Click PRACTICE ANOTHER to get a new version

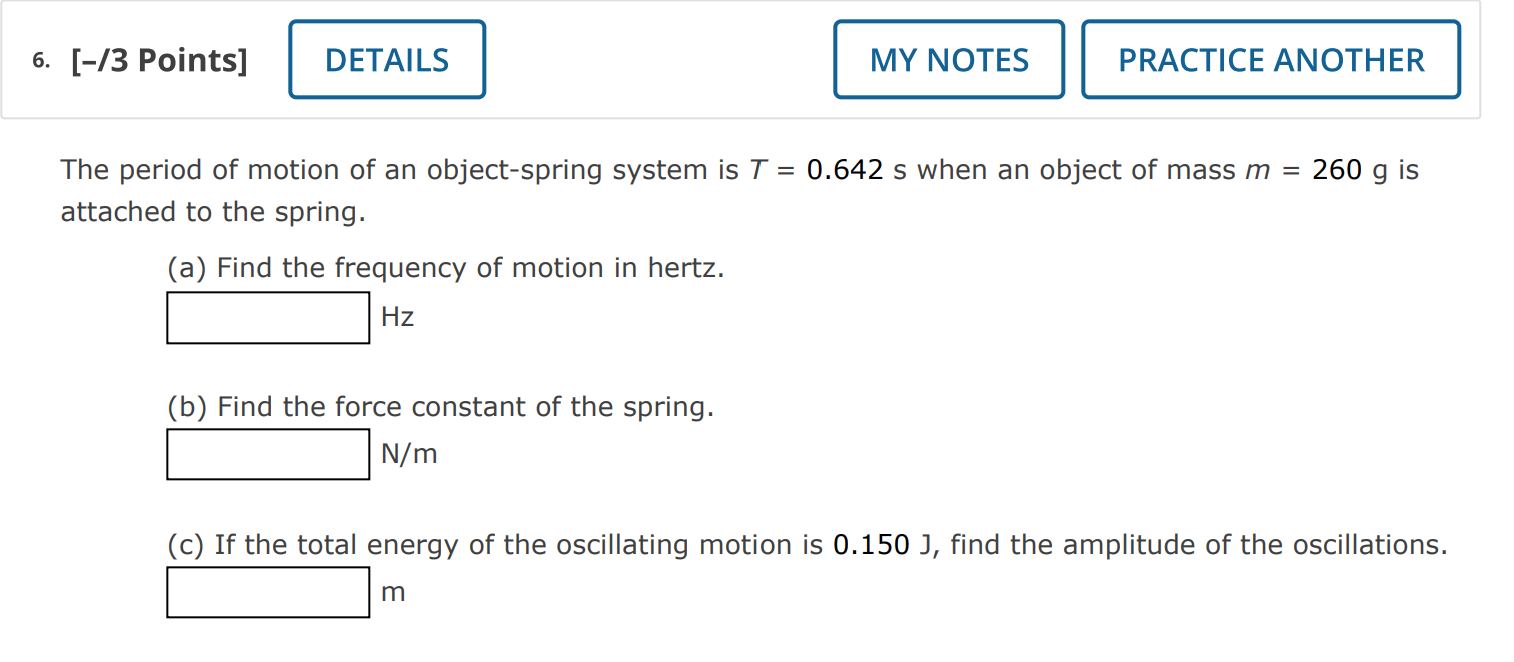[x=1270, y=59]
